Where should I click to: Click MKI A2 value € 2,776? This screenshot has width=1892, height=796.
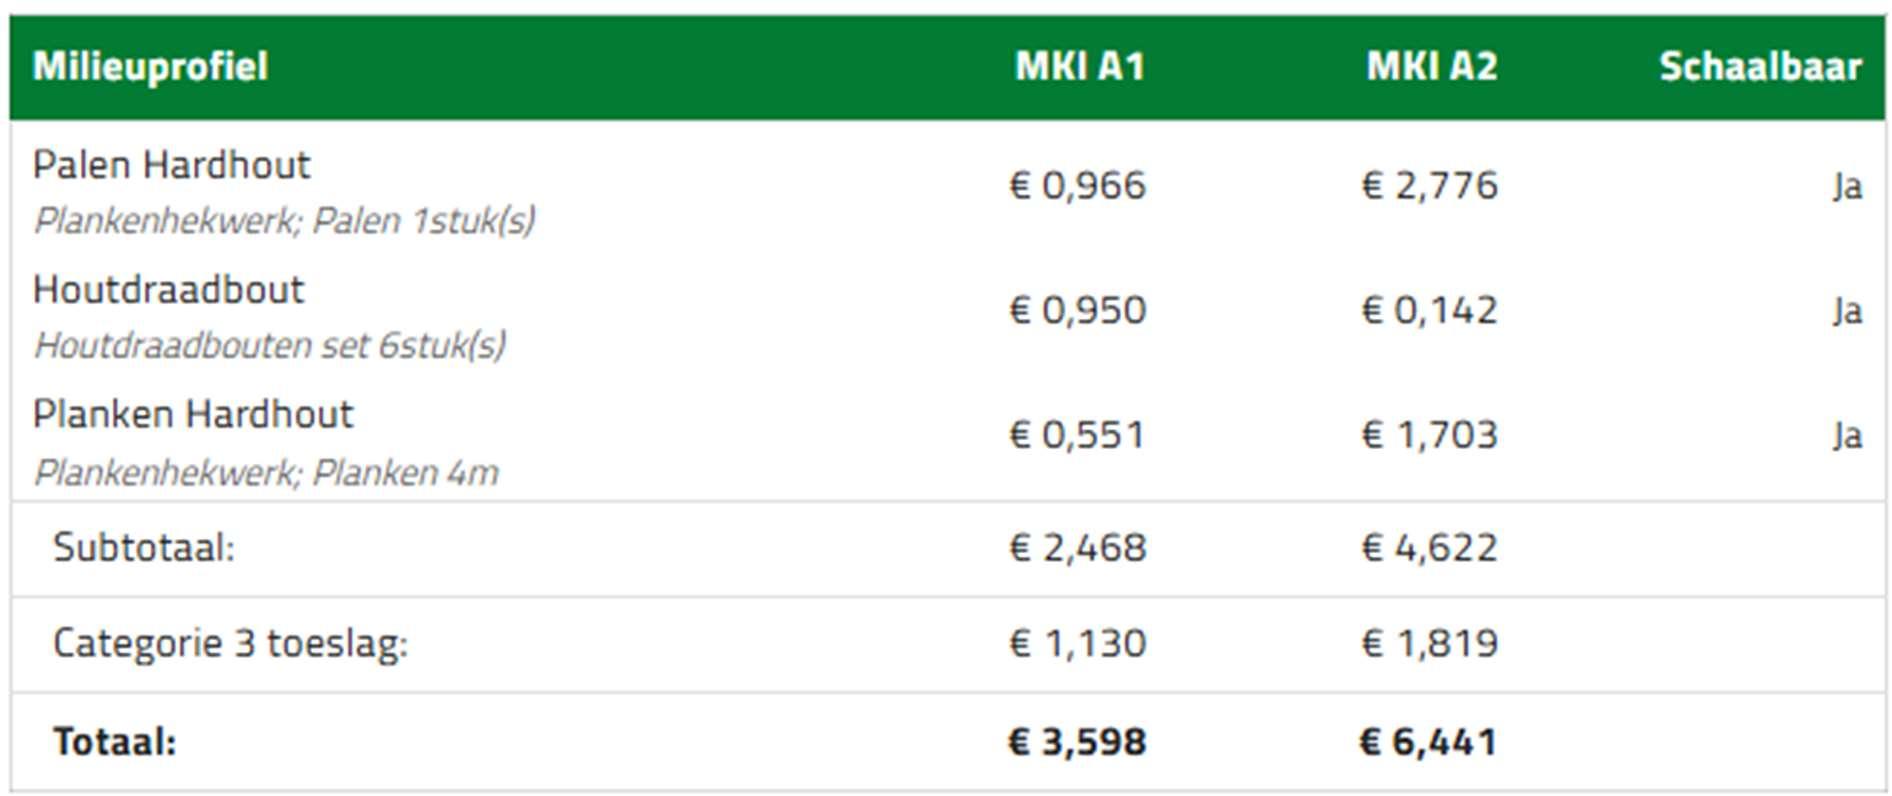click(1429, 186)
